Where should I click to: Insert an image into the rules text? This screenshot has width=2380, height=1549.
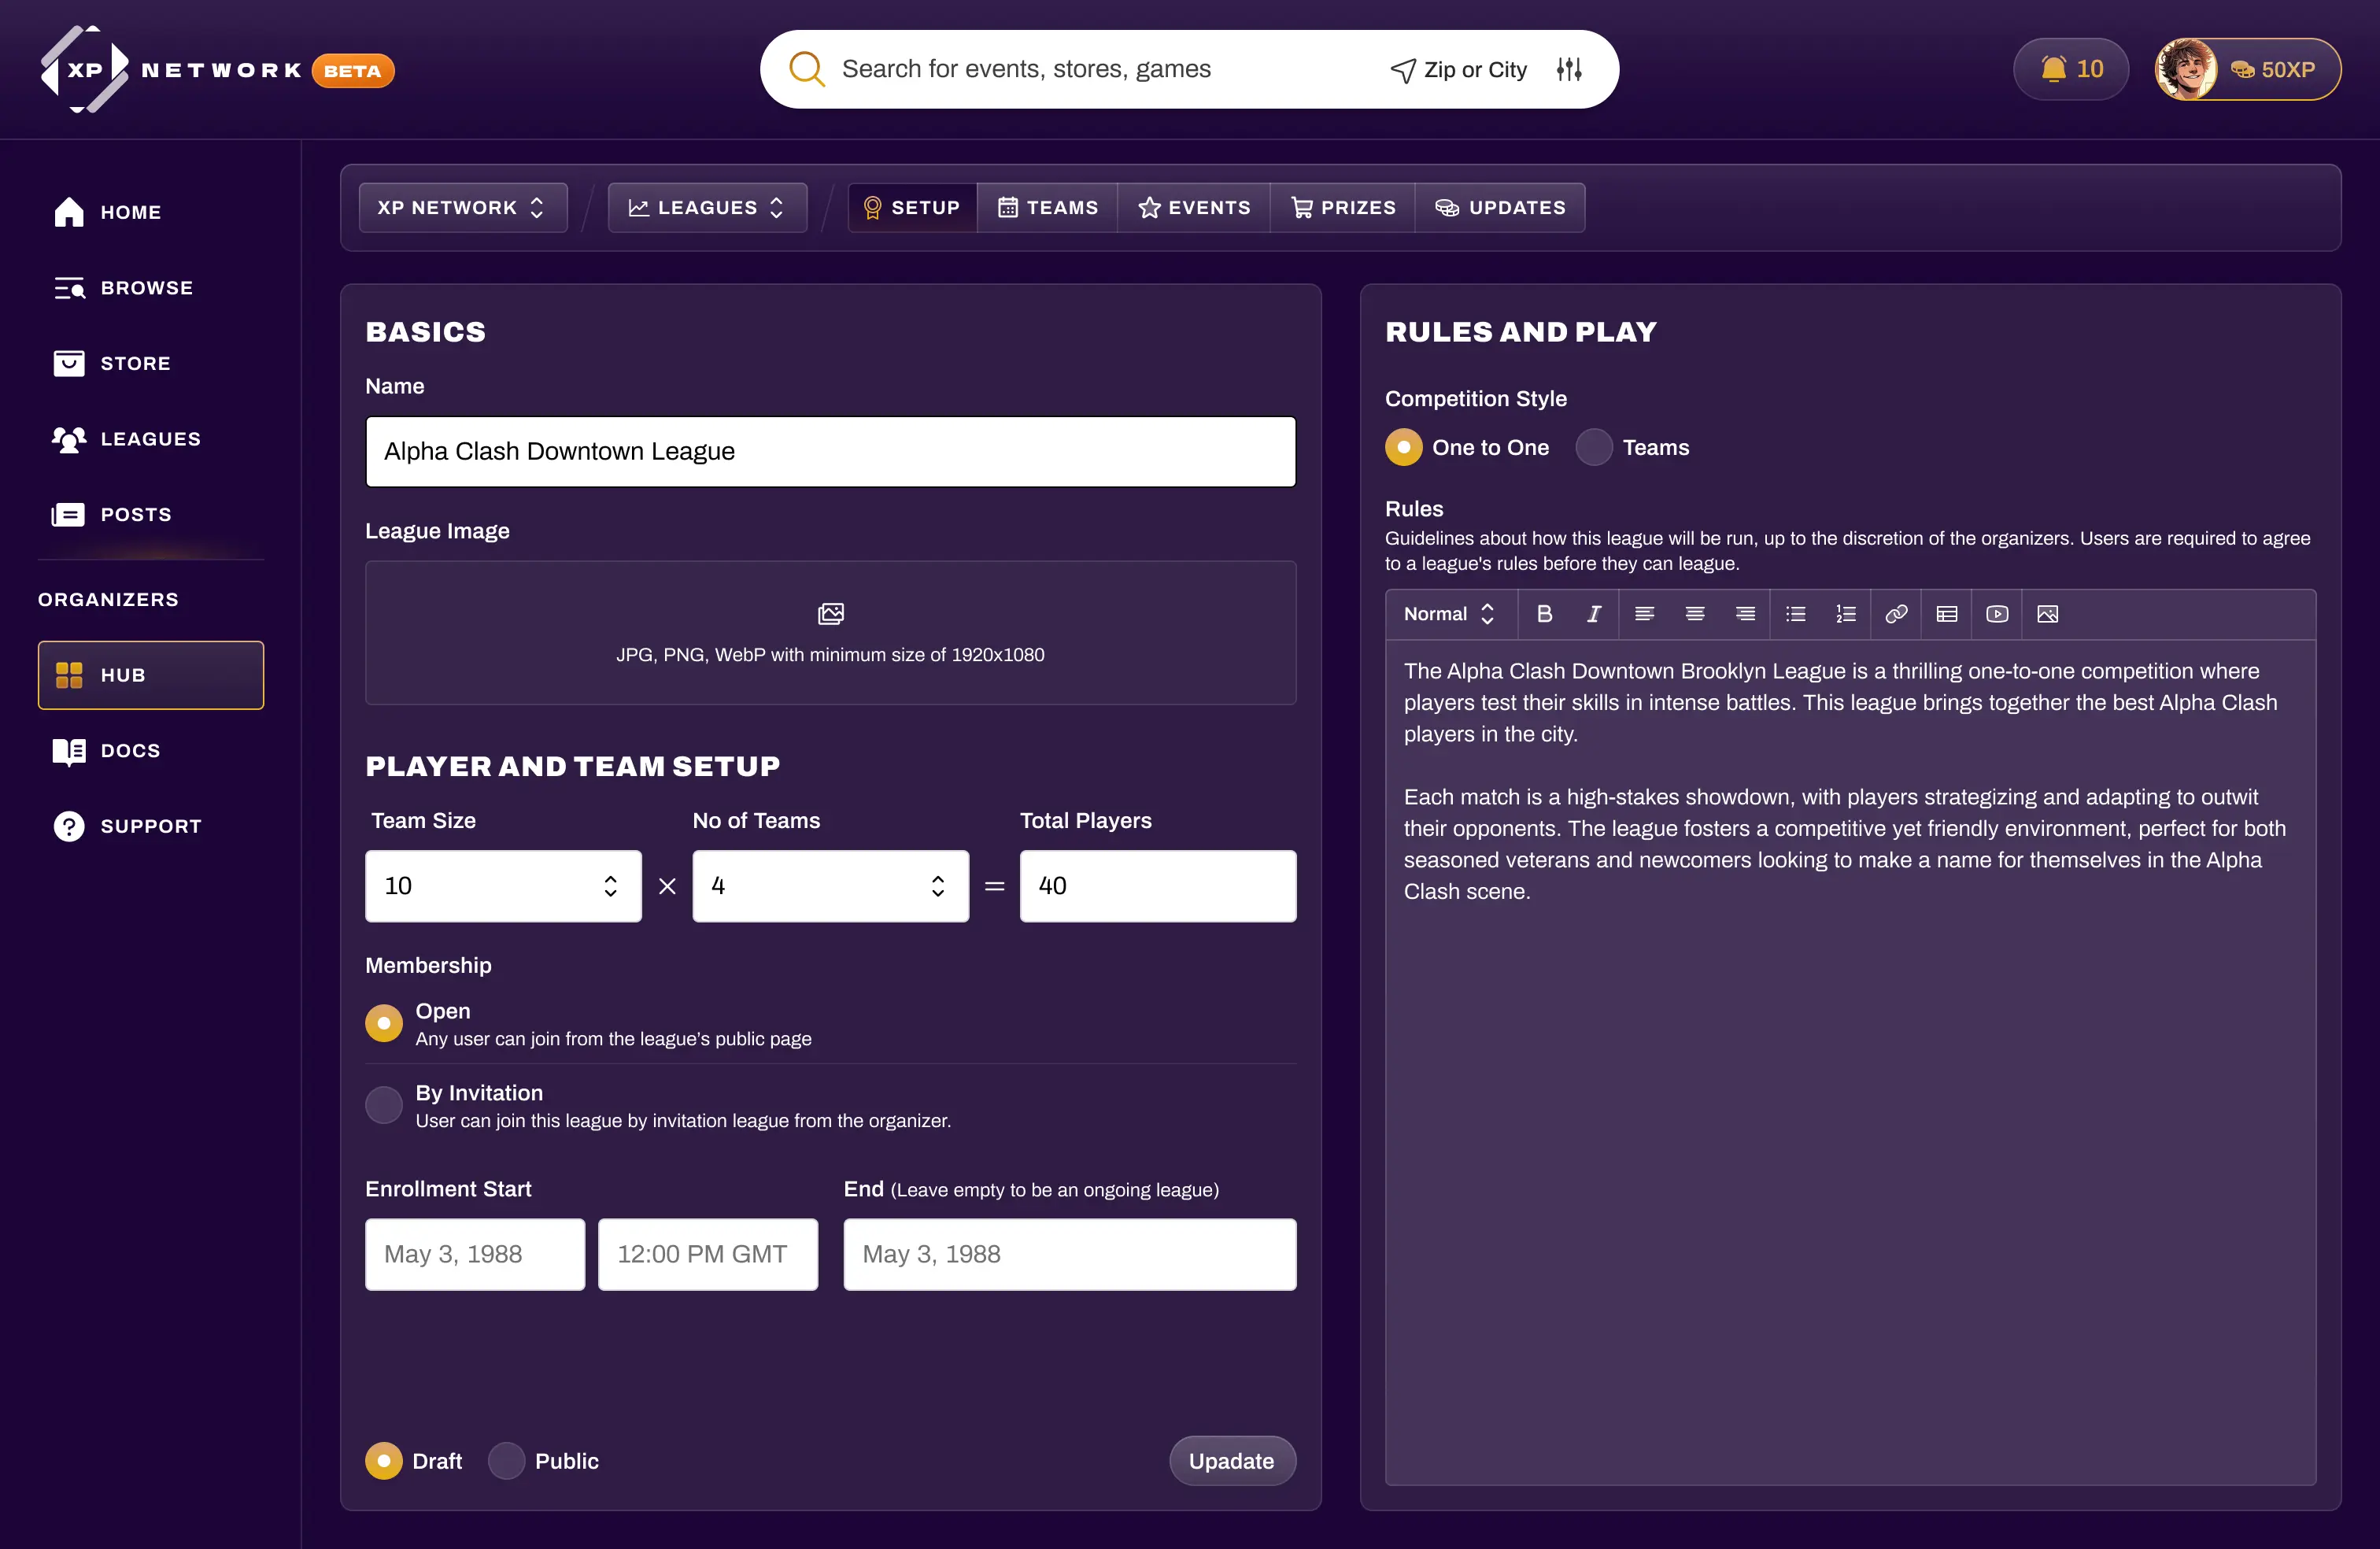coord(2048,614)
